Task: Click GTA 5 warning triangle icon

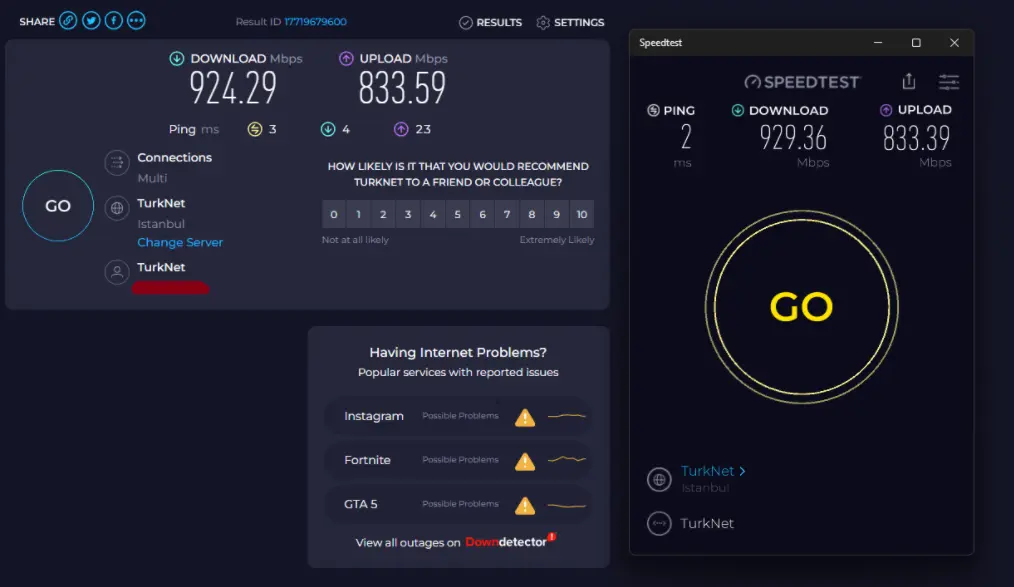Action: (x=525, y=506)
